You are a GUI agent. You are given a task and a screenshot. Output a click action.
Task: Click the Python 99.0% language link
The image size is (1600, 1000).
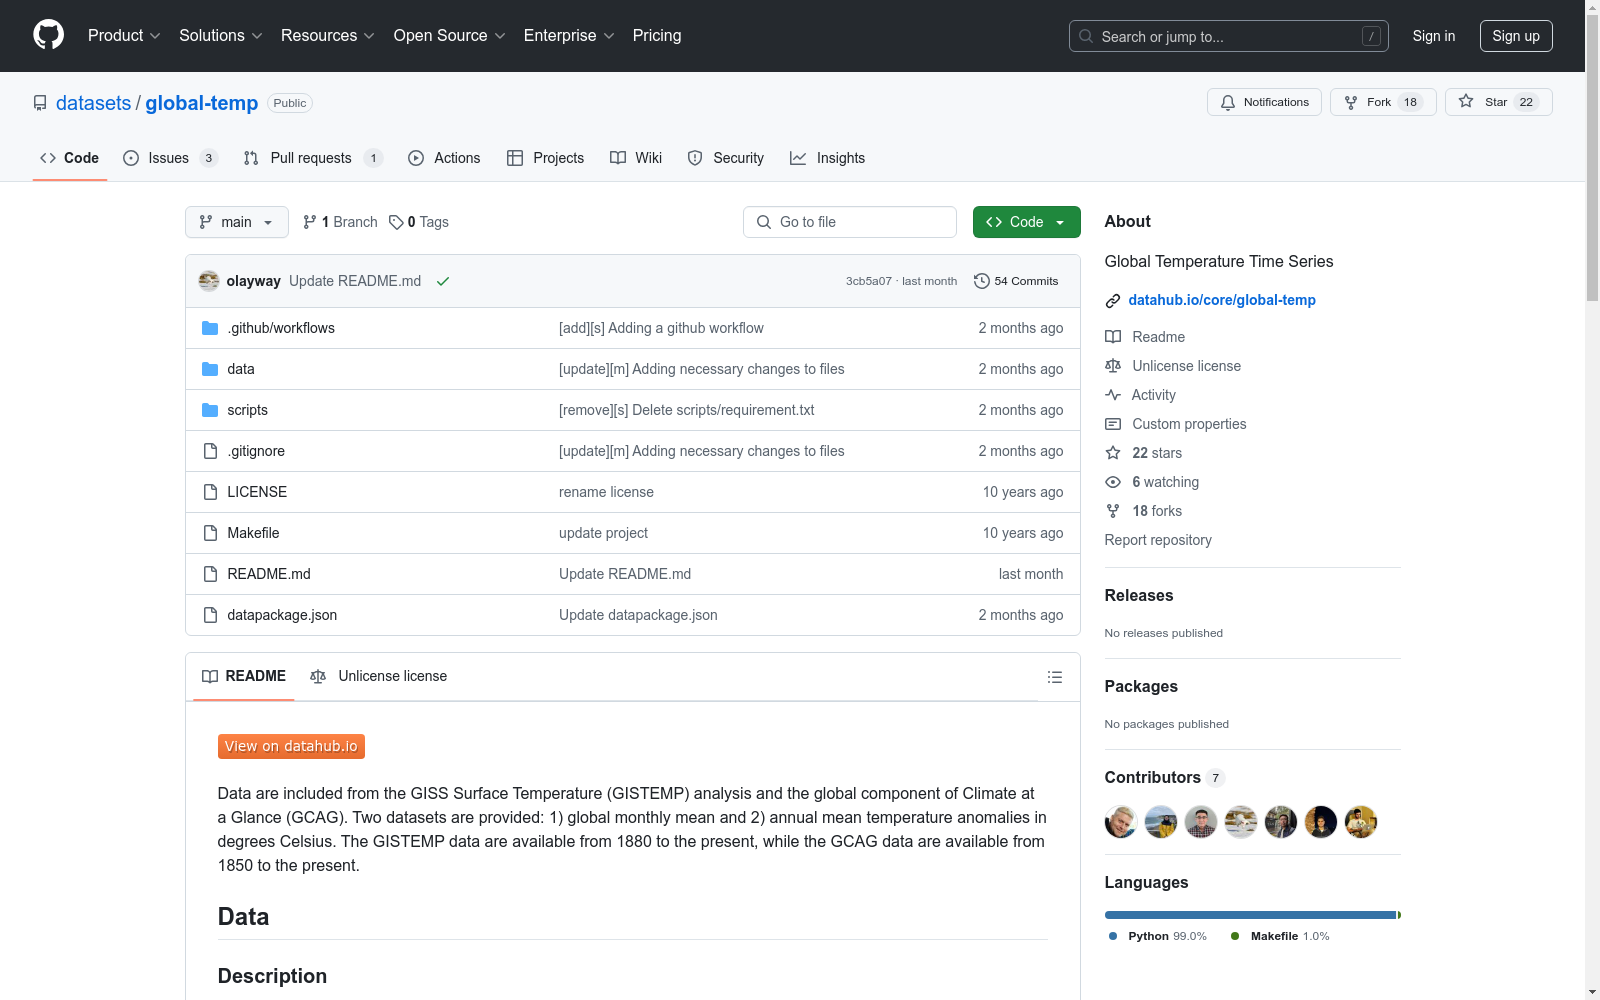pos(1158,936)
